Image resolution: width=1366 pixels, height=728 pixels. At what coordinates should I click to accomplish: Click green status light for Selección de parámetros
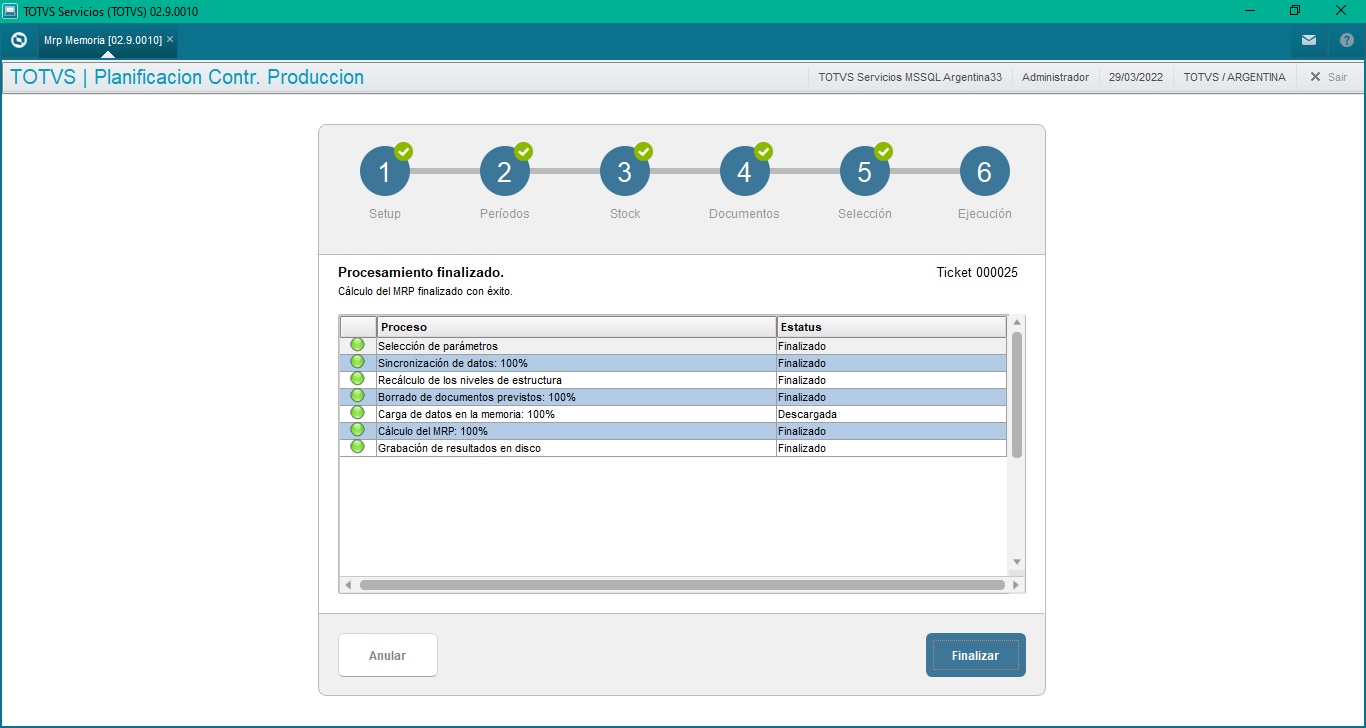tap(357, 345)
